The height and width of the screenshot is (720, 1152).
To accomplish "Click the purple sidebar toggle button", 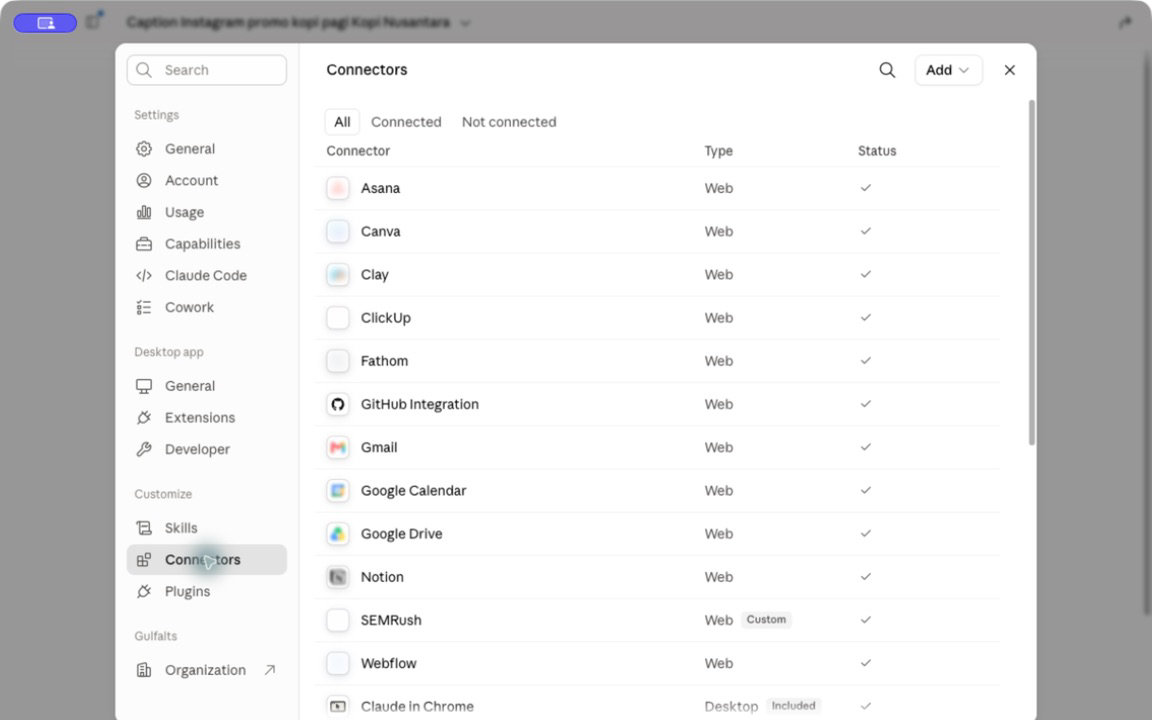I will click(x=46, y=23).
